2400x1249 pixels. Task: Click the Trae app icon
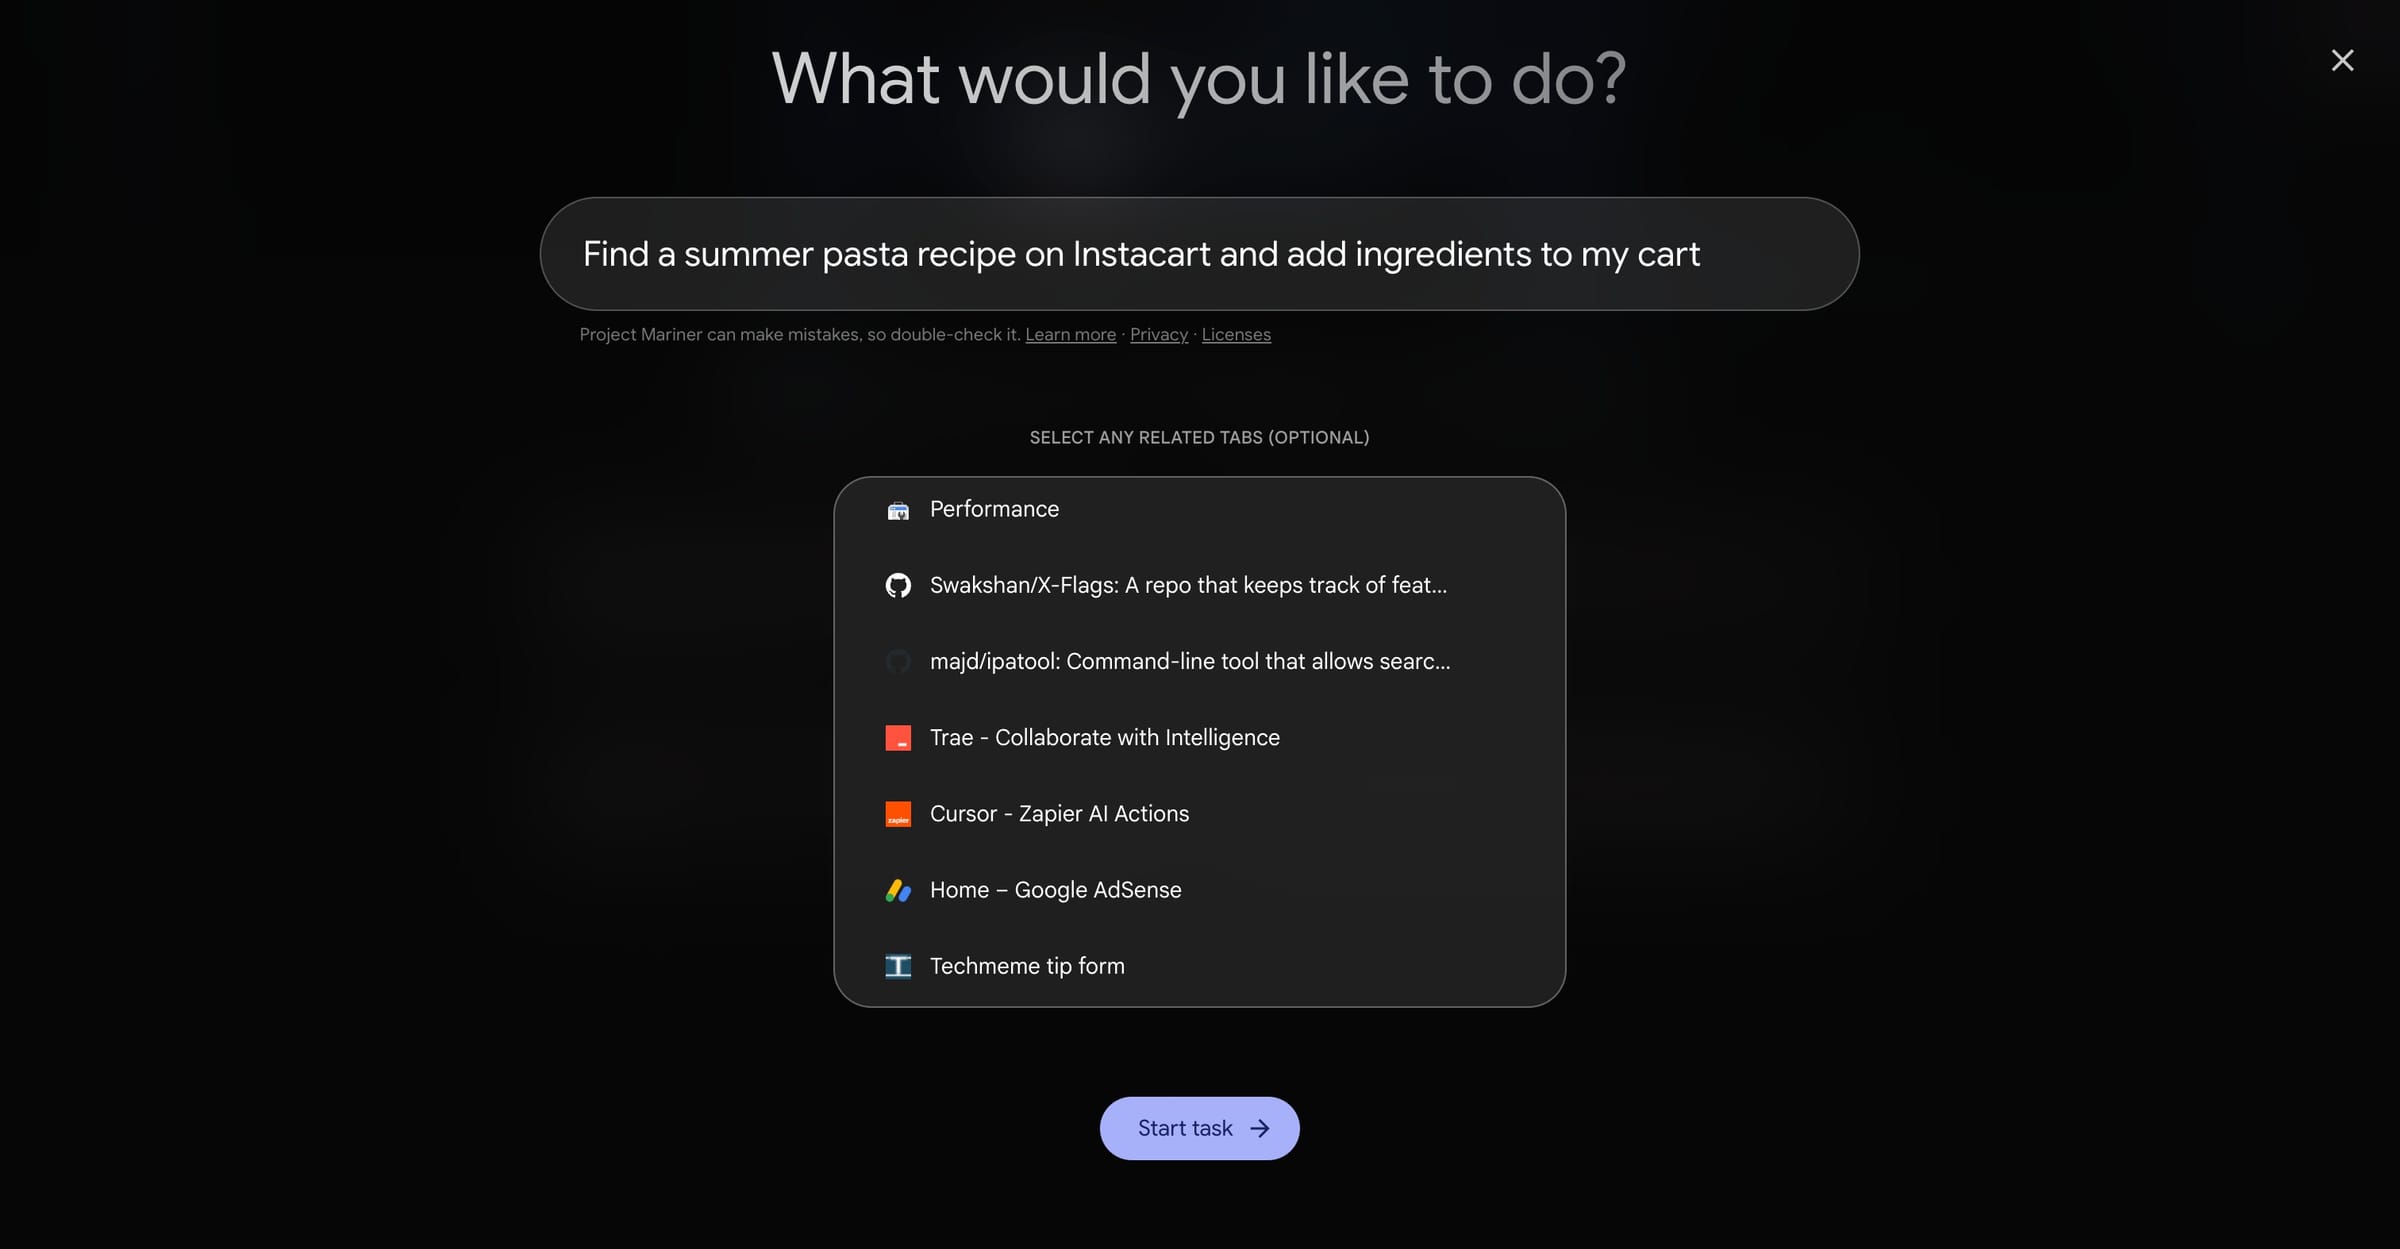click(898, 738)
